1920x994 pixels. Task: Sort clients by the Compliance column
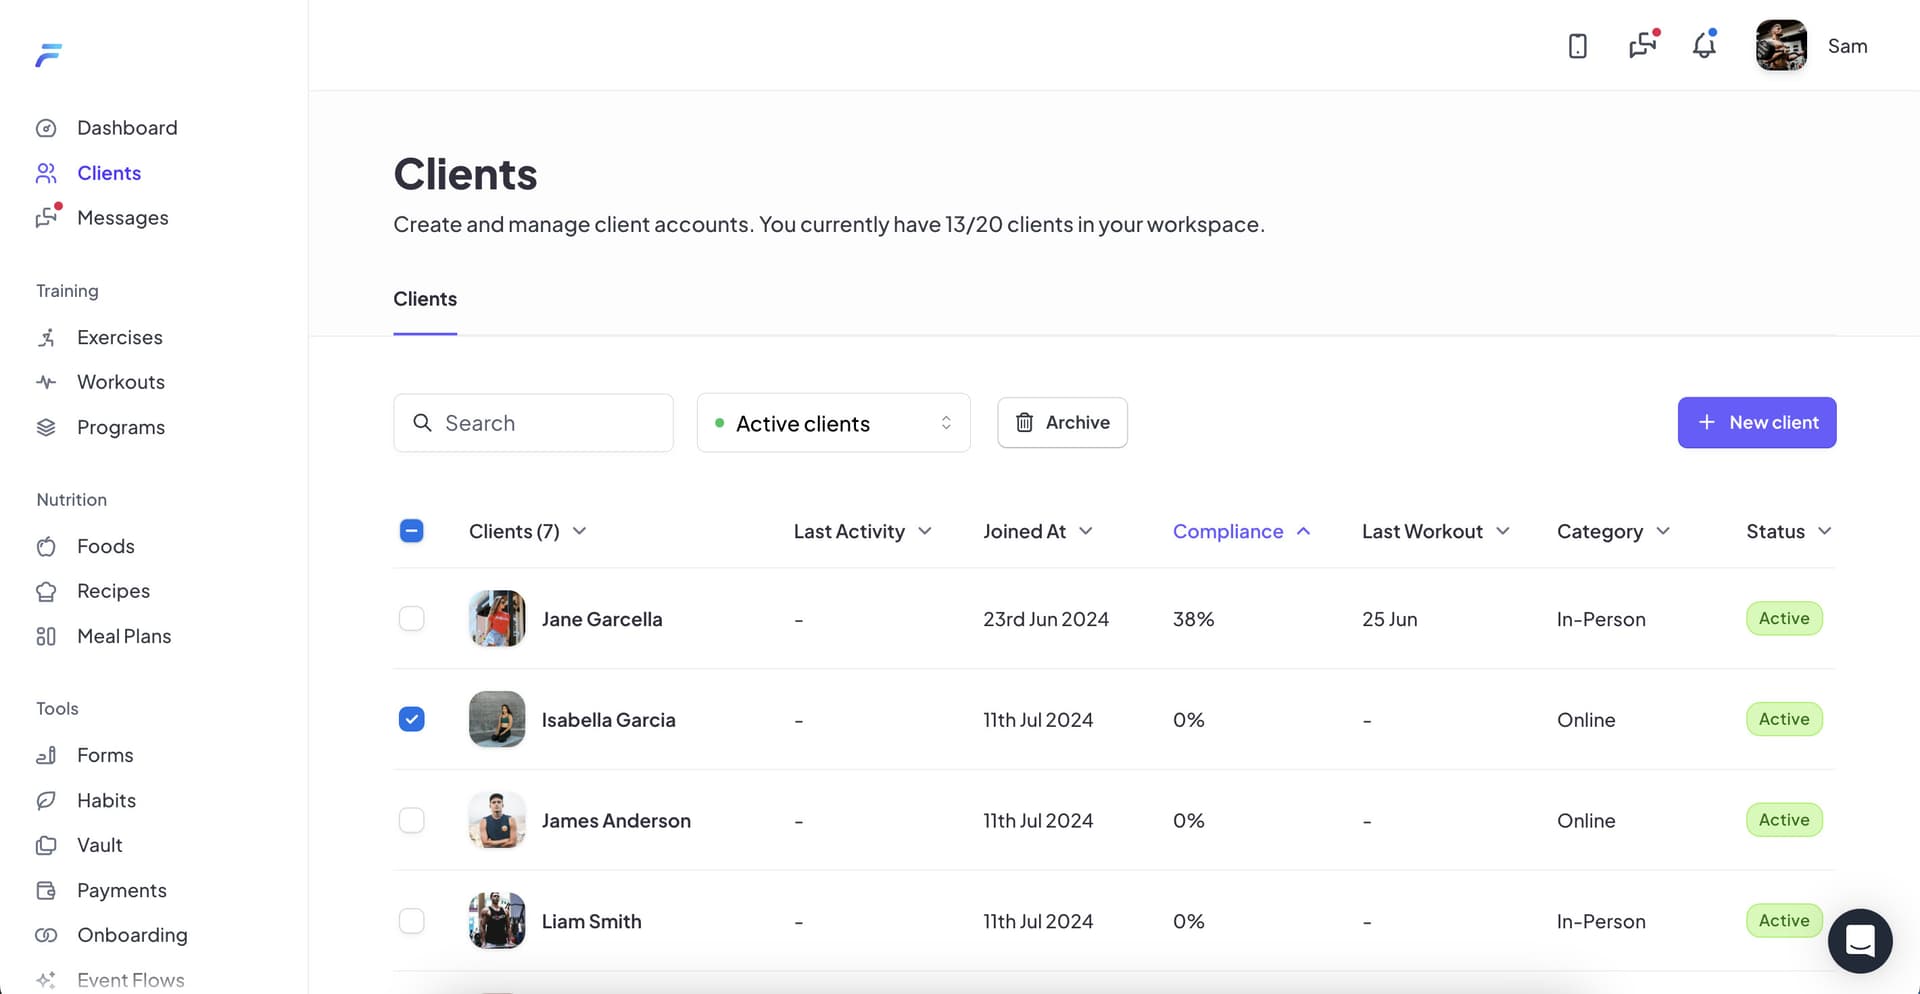tap(1240, 531)
